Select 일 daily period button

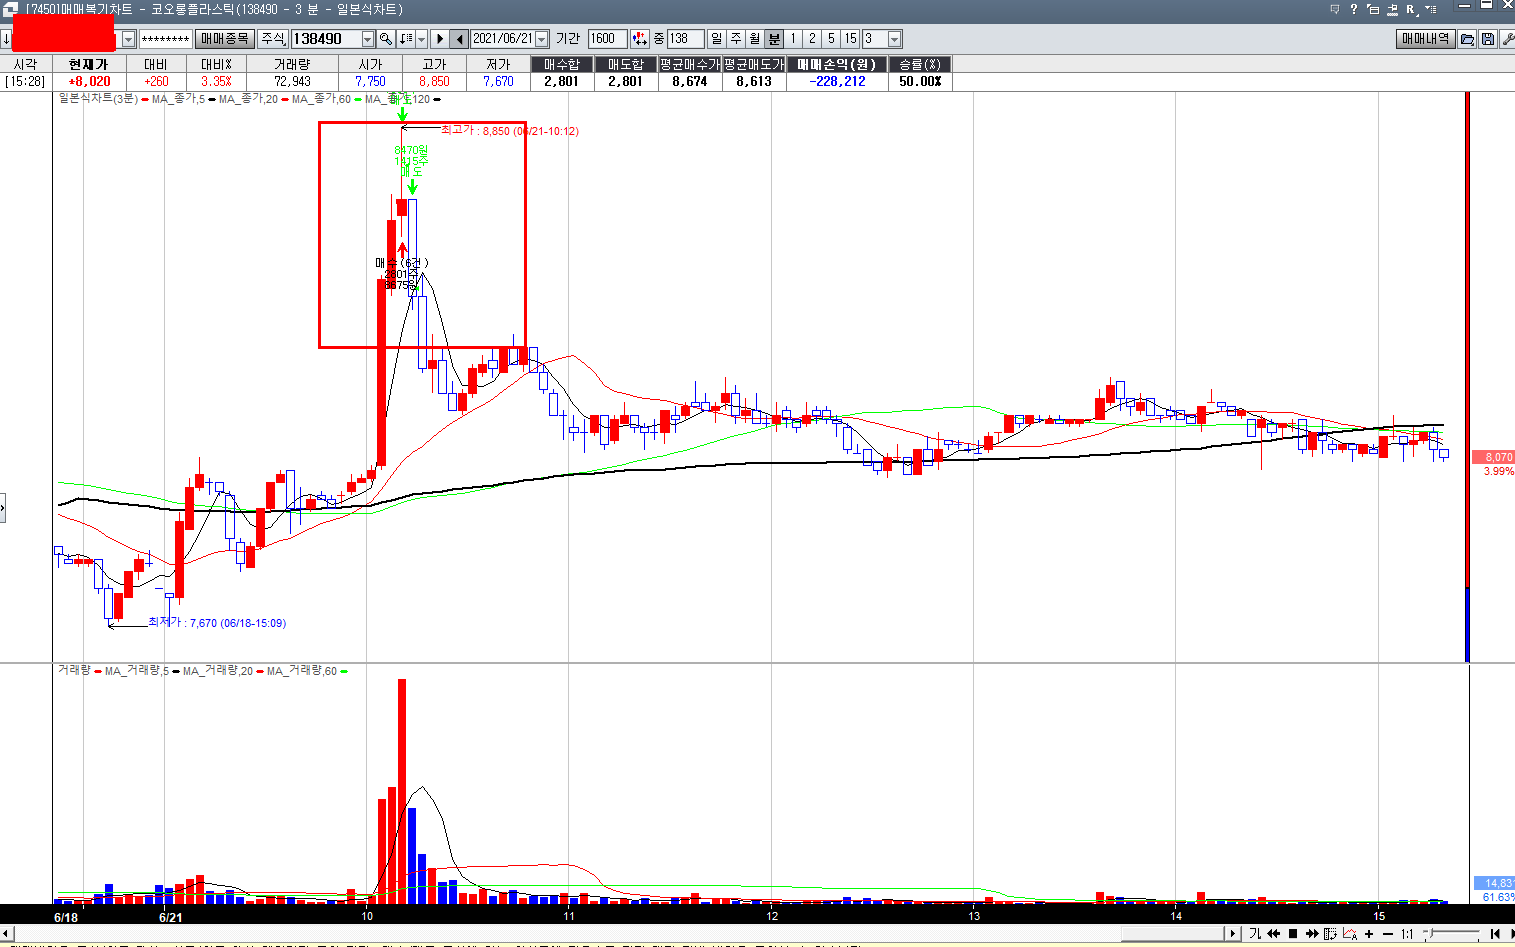coord(716,39)
